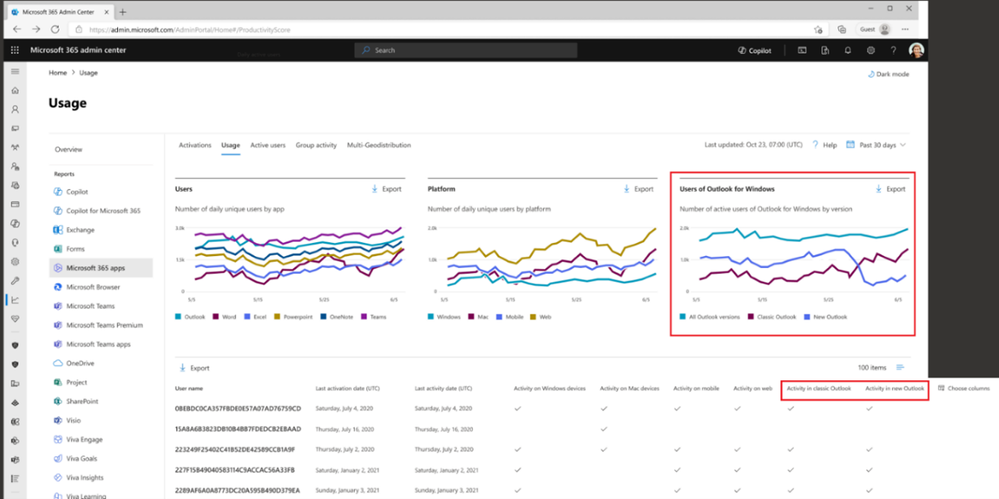Open settings gear in top bar
999x499 pixels.
870,50
